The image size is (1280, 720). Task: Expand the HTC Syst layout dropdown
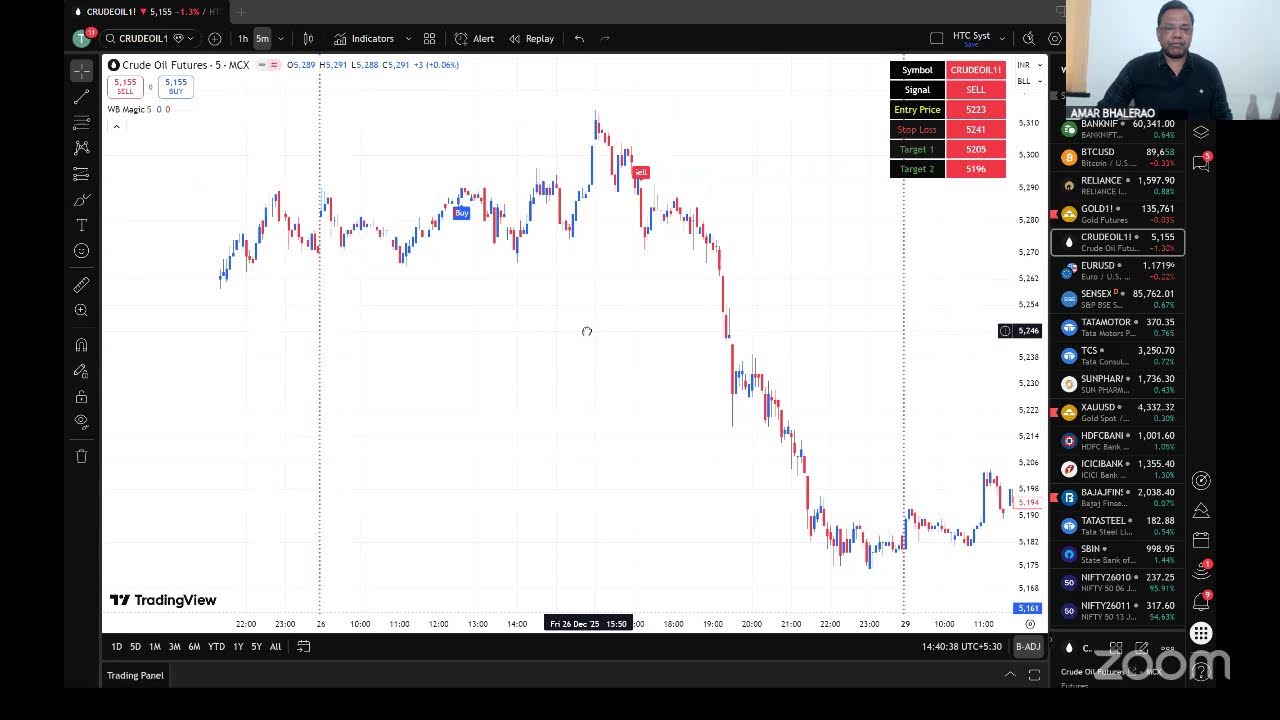pyautogui.click(x=1002, y=39)
